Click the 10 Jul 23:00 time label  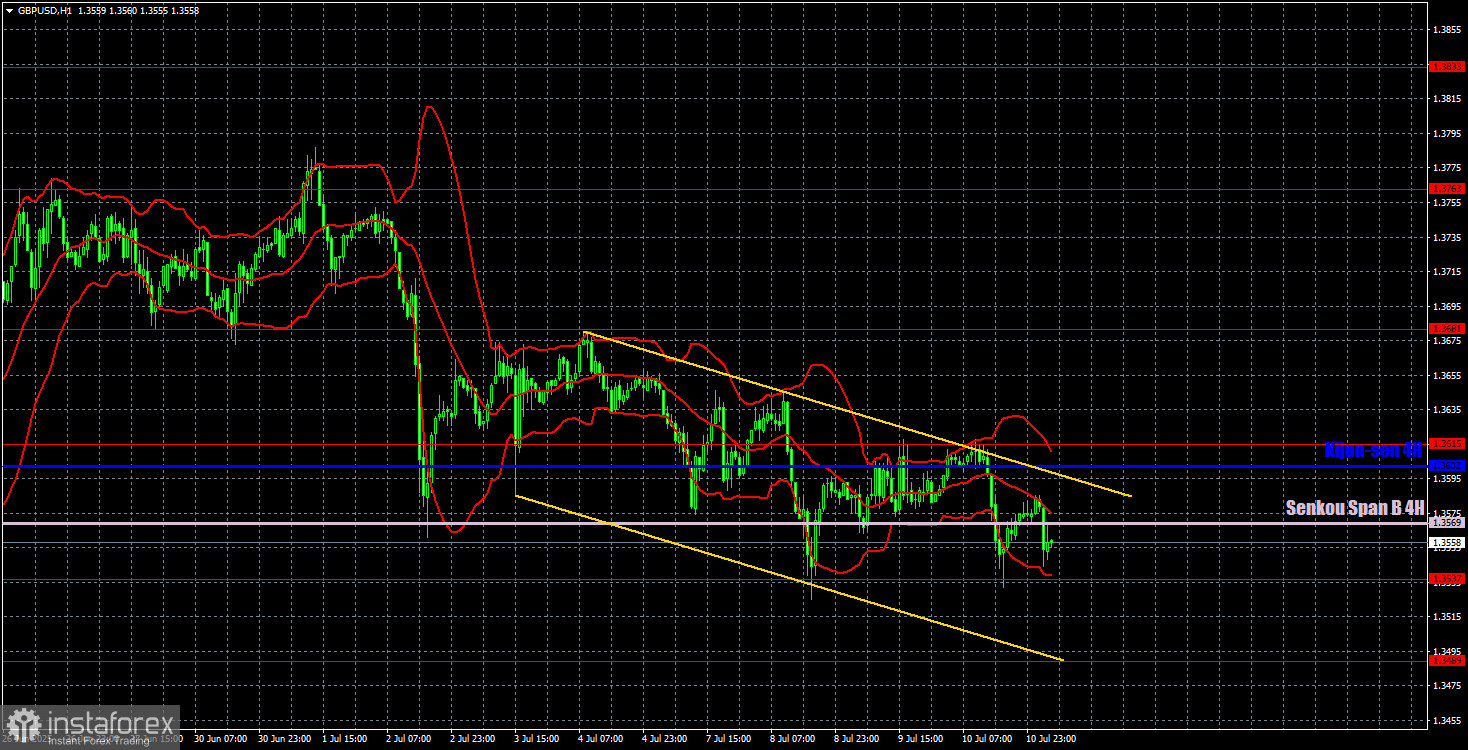pyautogui.click(x=1050, y=739)
